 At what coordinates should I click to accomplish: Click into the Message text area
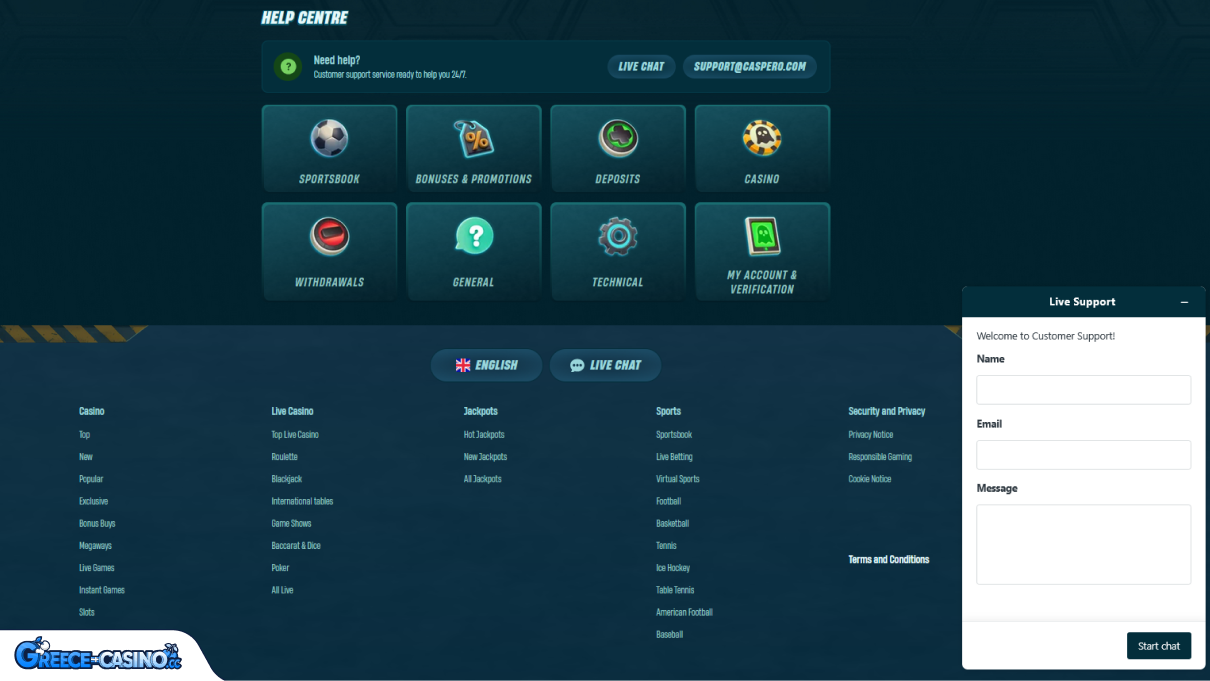point(1084,544)
